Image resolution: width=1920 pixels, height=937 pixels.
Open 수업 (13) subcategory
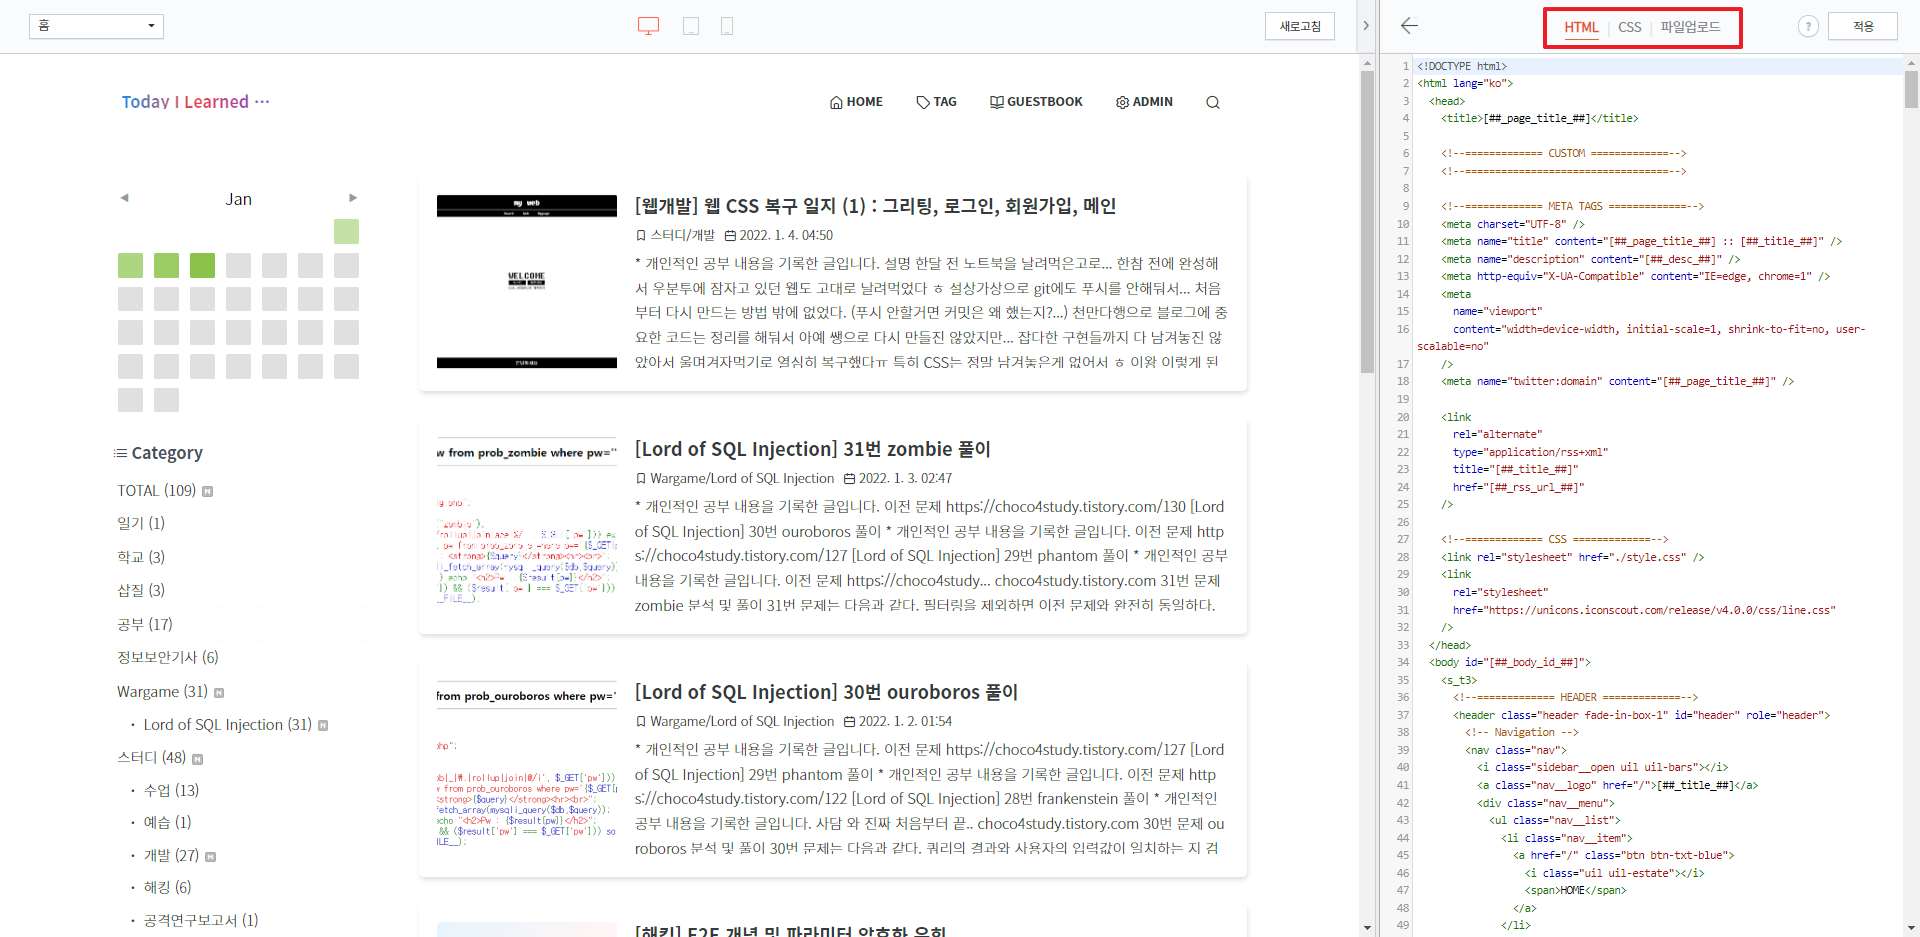[171, 791]
